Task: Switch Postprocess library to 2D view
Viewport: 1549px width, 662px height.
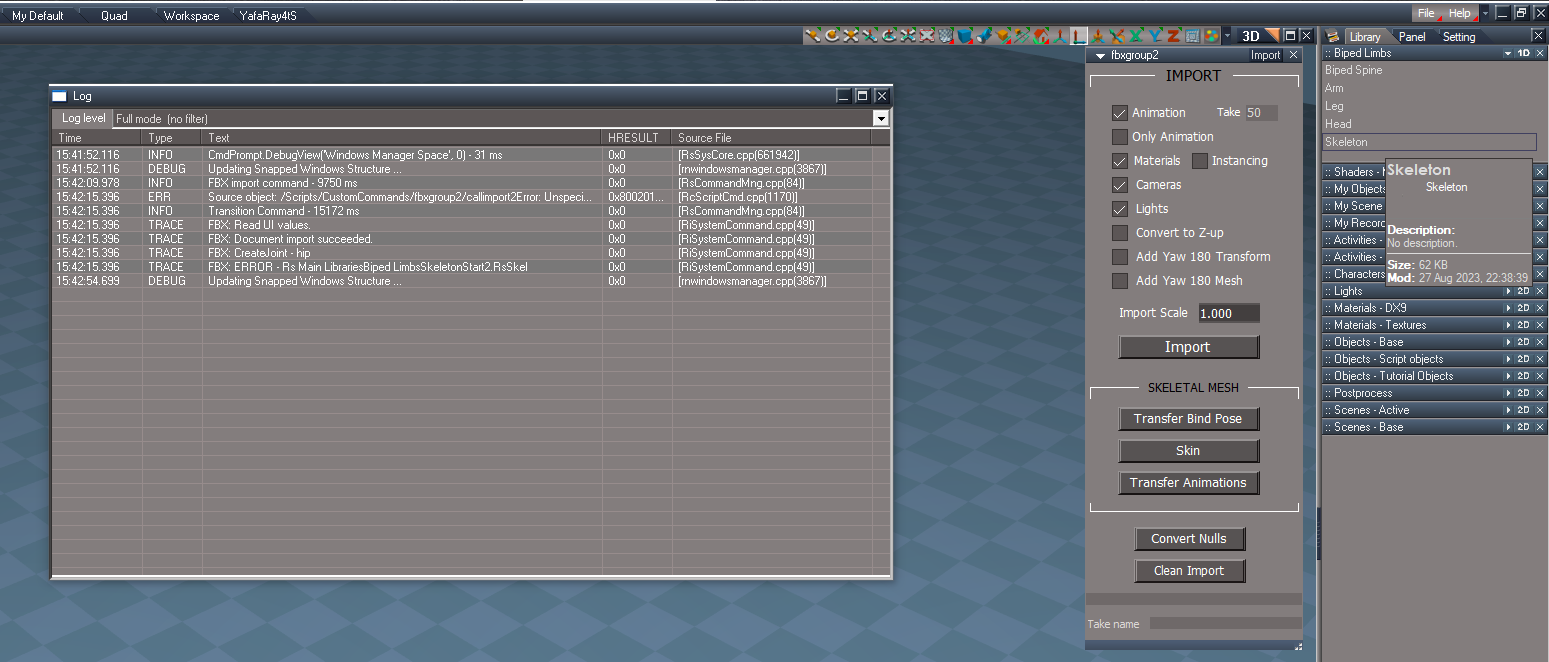Action: pyautogui.click(x=1524, y=393)
